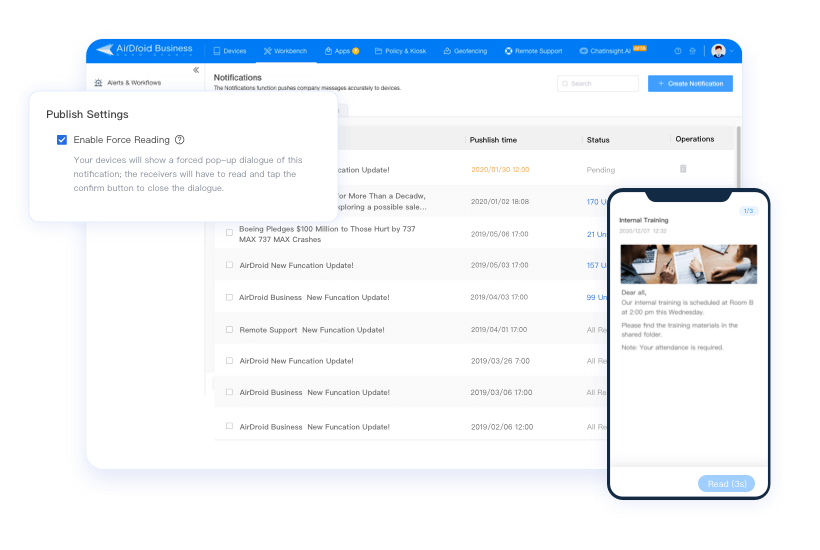Viewport: 820px width, 550px height.
Task: Click Create Notification button
Action: click(x=690, y=84)
